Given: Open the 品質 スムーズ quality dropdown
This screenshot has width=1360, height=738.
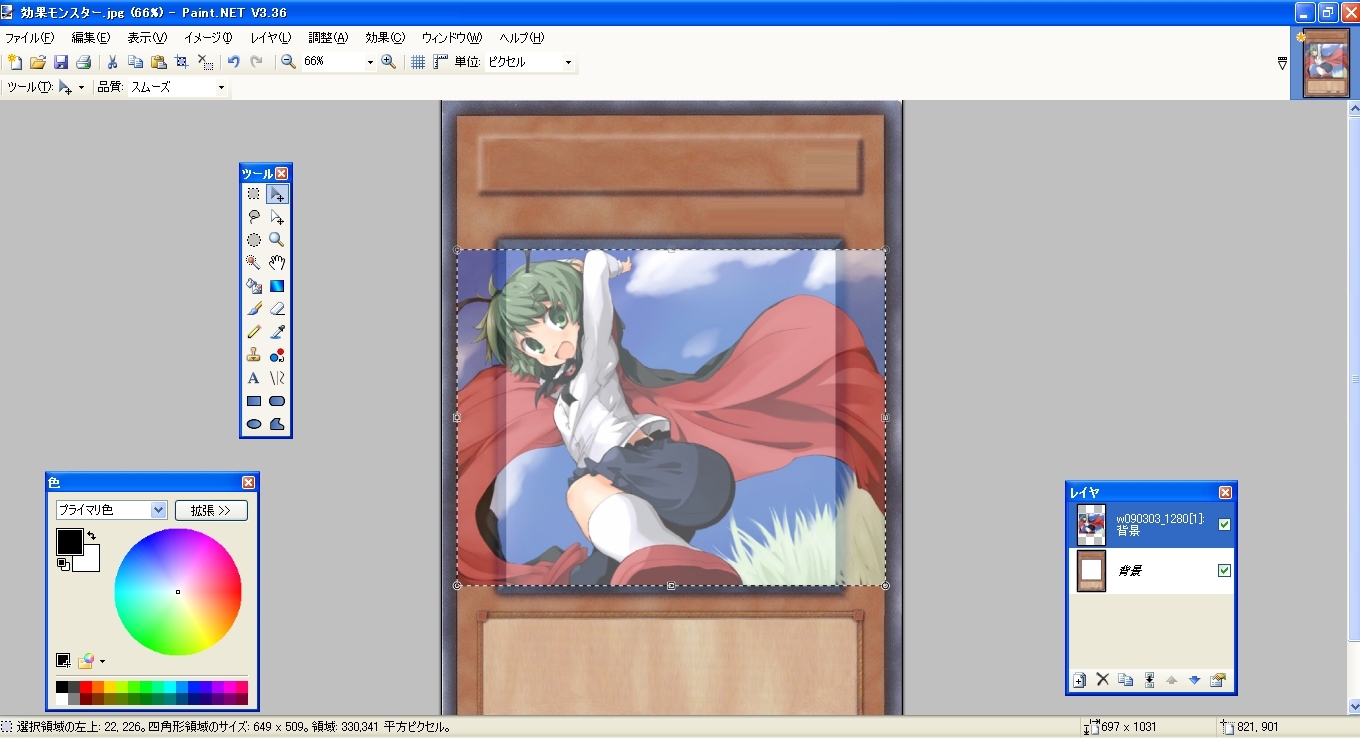Looking at the screenshot, I should point(221,88).
